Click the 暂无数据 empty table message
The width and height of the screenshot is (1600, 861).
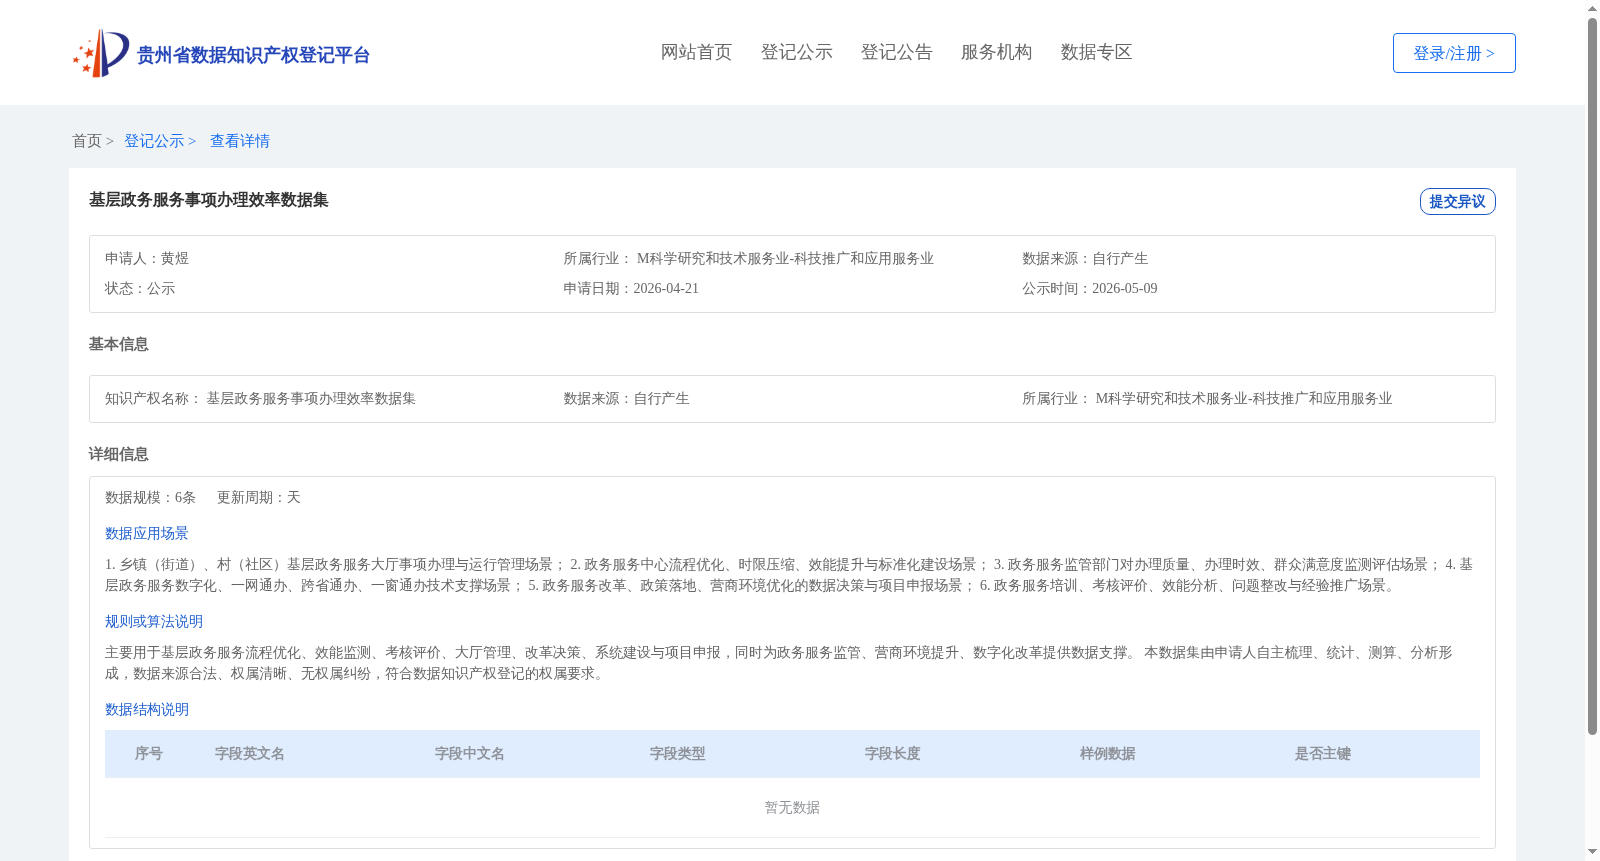coord(792,807)
